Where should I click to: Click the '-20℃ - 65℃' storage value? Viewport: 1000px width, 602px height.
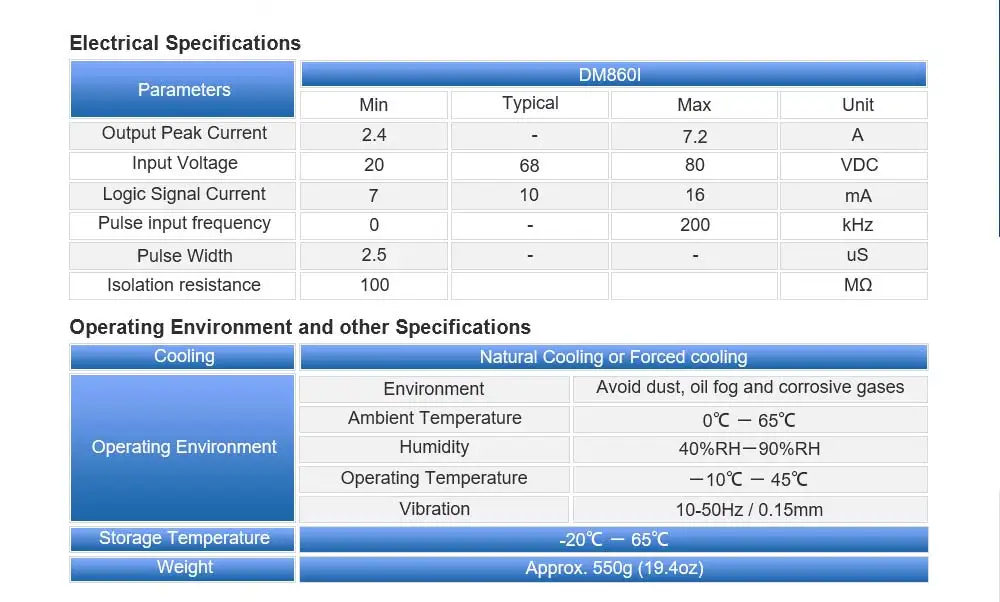614,540
